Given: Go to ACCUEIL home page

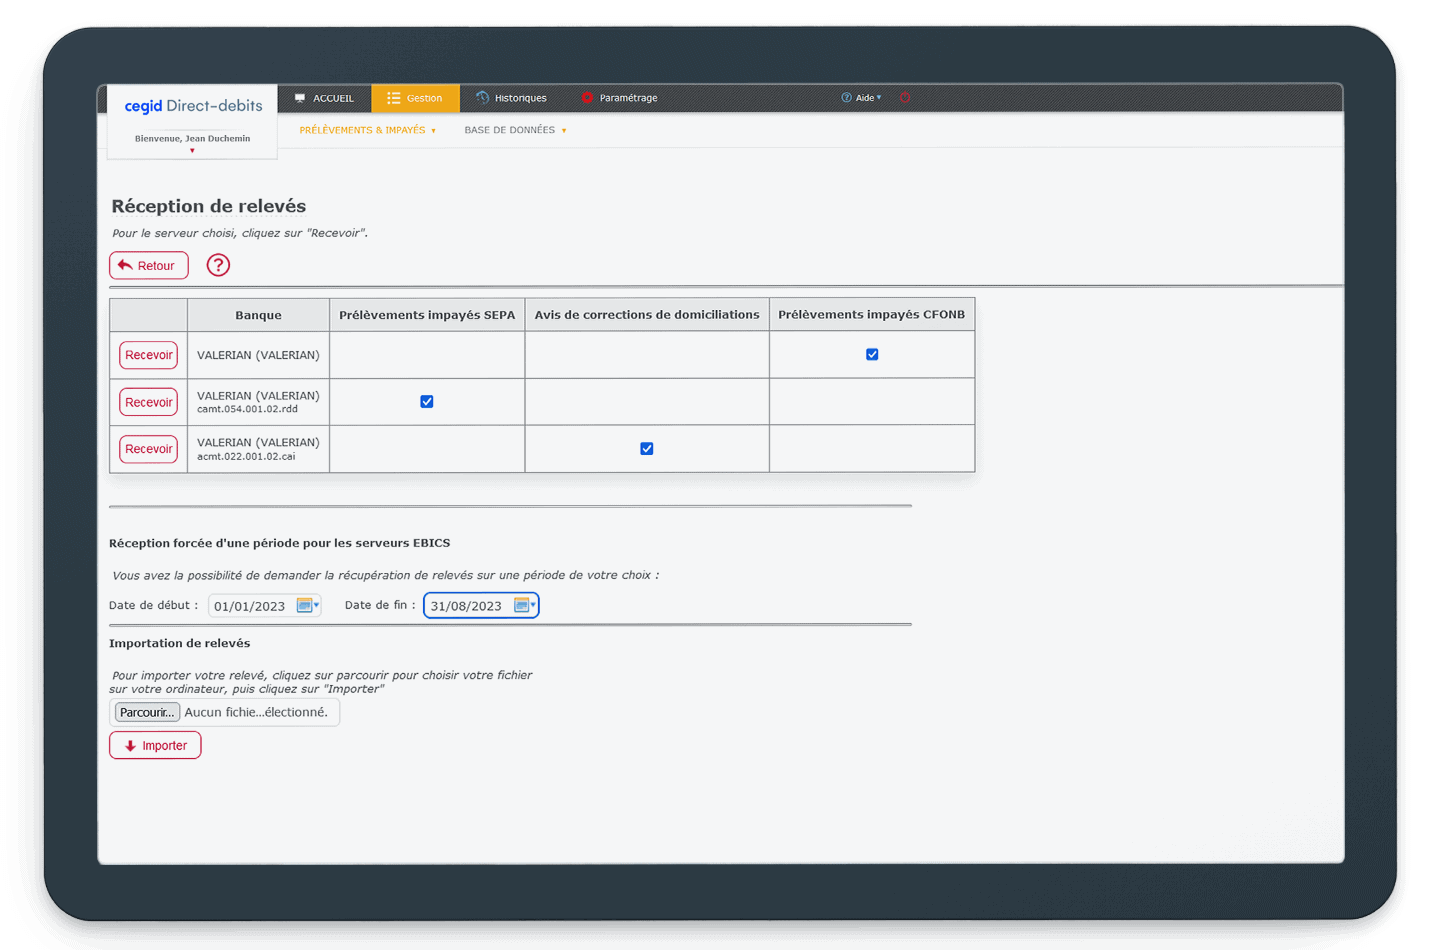Looking at the screenshot, I should (x=324, y=98).
